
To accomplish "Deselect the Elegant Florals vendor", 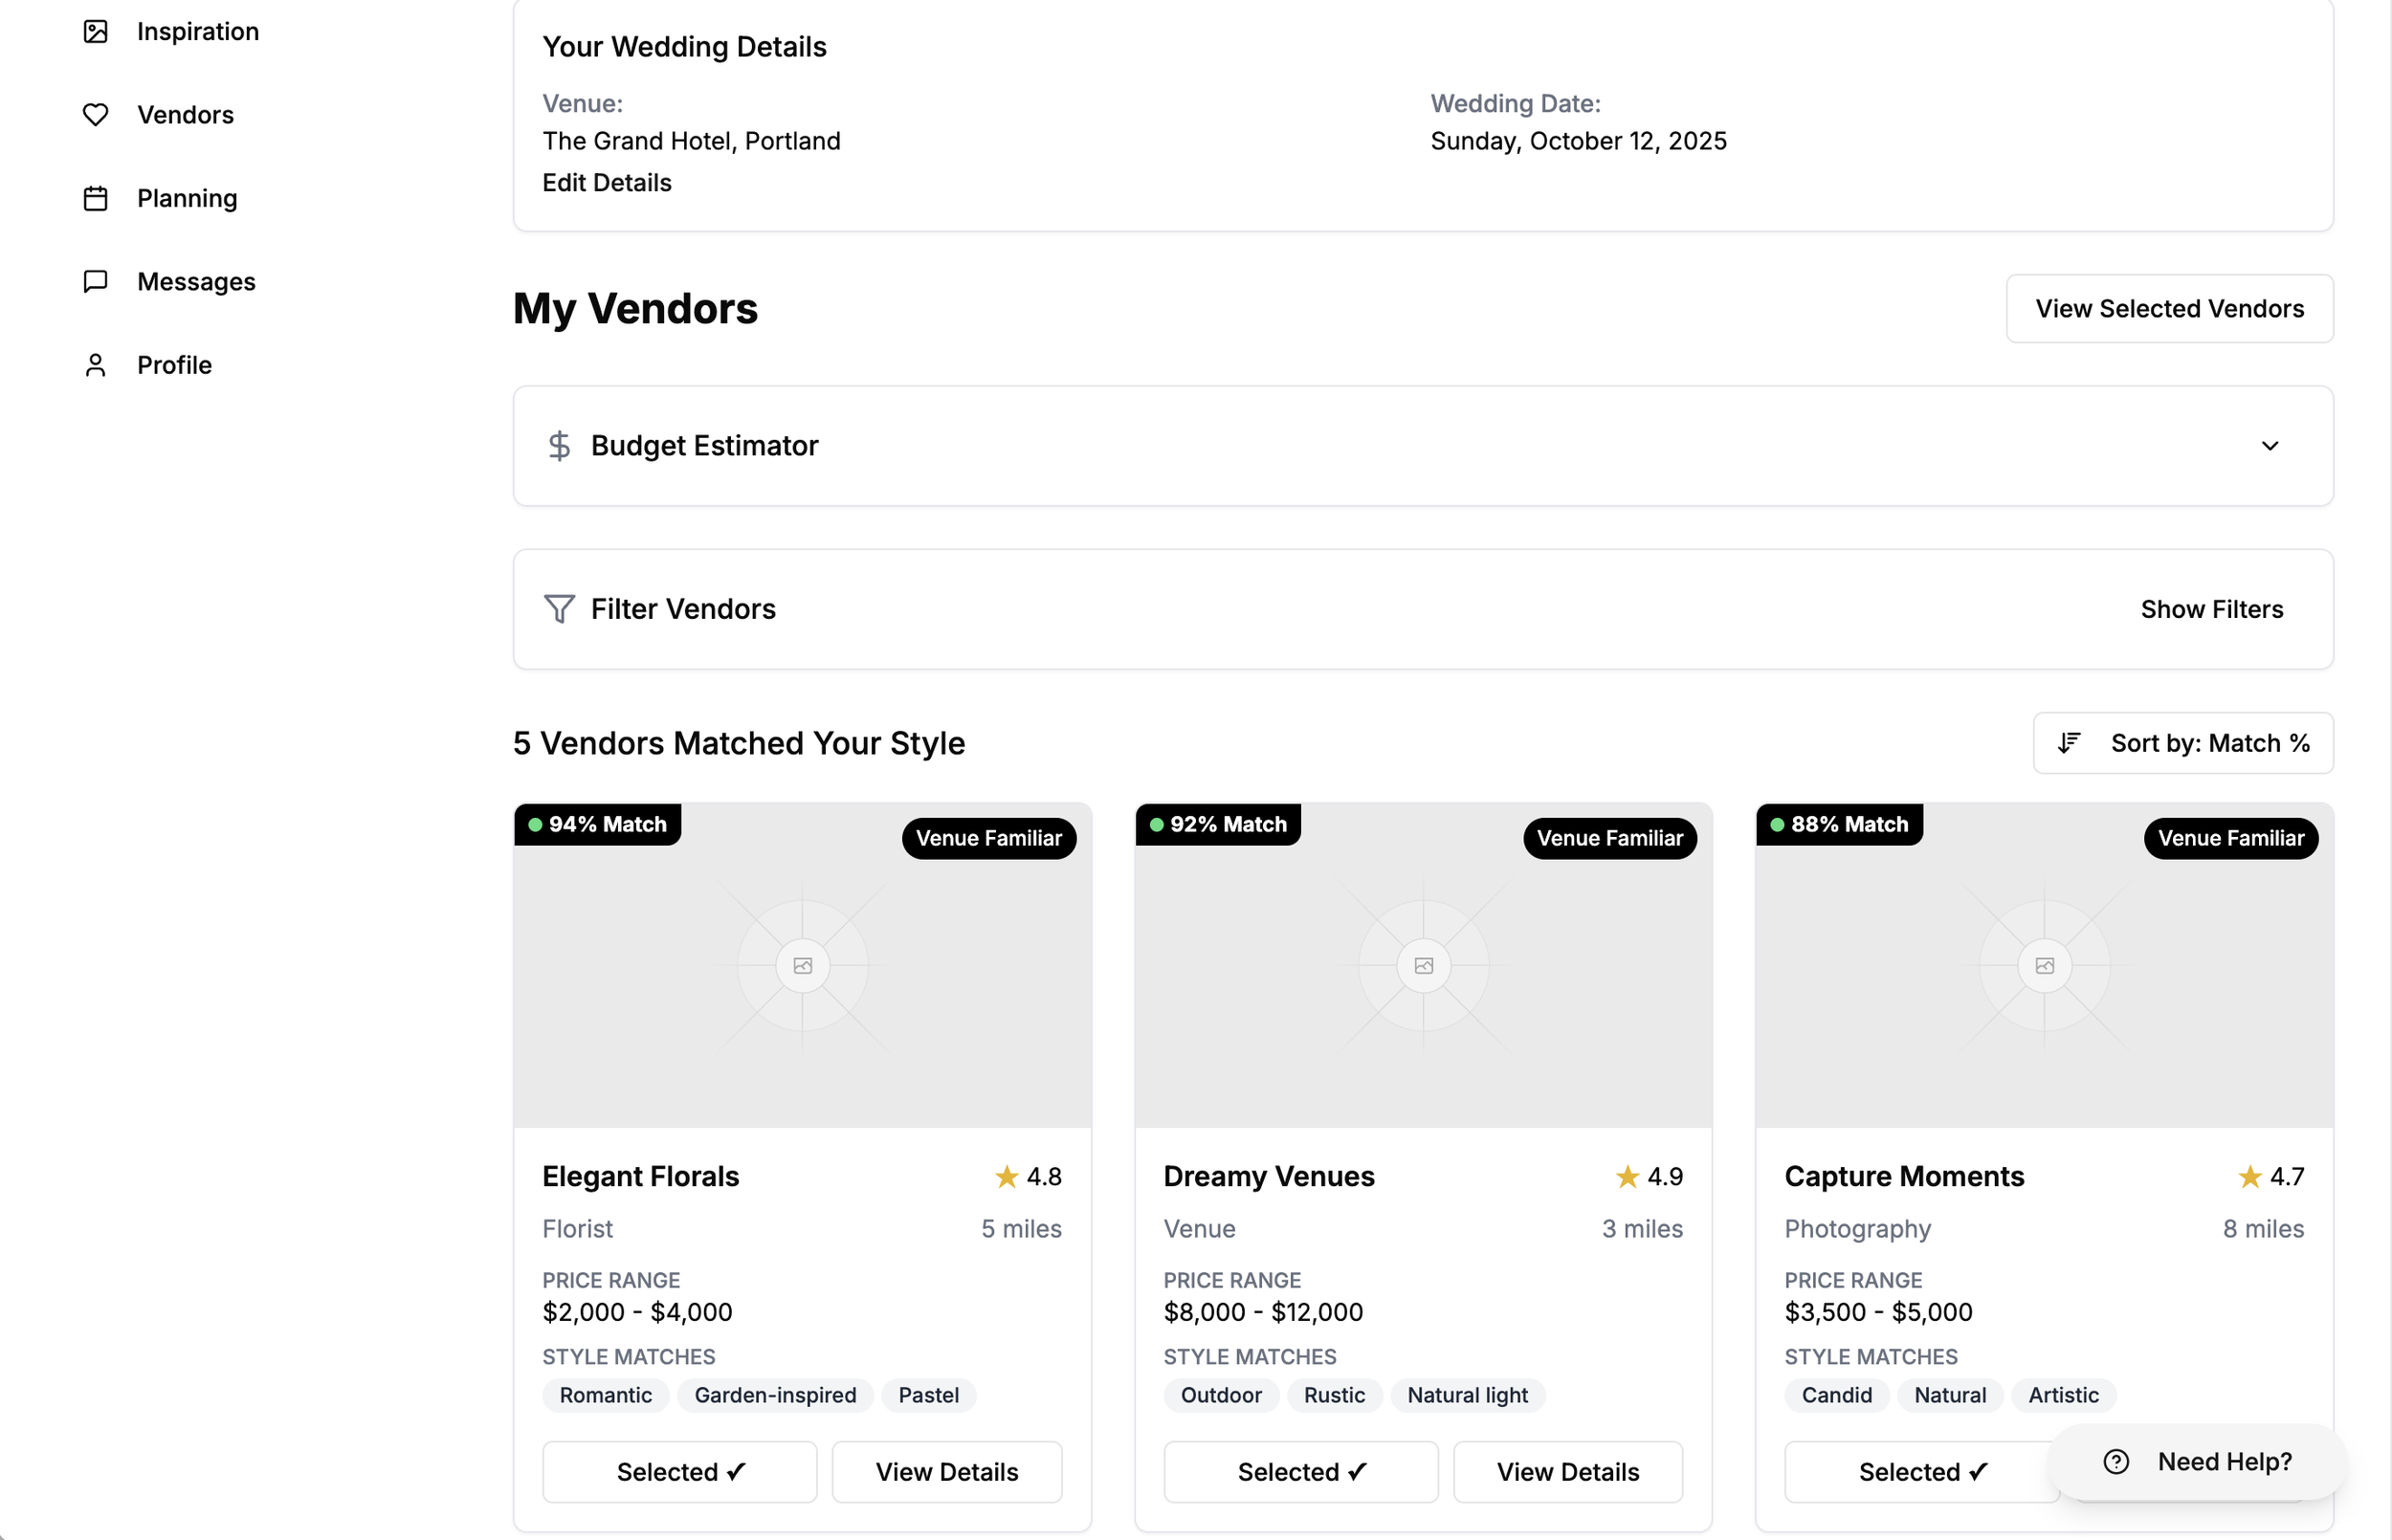I will point(680,1472).
